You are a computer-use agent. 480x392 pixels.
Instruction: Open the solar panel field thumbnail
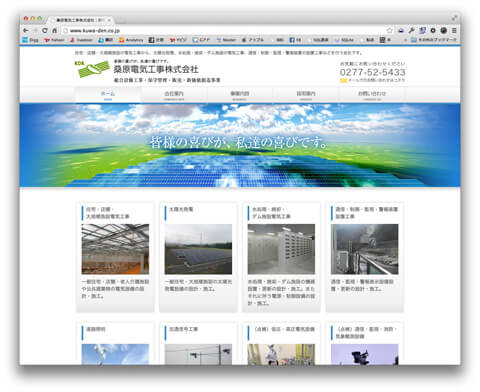(198, 249)
